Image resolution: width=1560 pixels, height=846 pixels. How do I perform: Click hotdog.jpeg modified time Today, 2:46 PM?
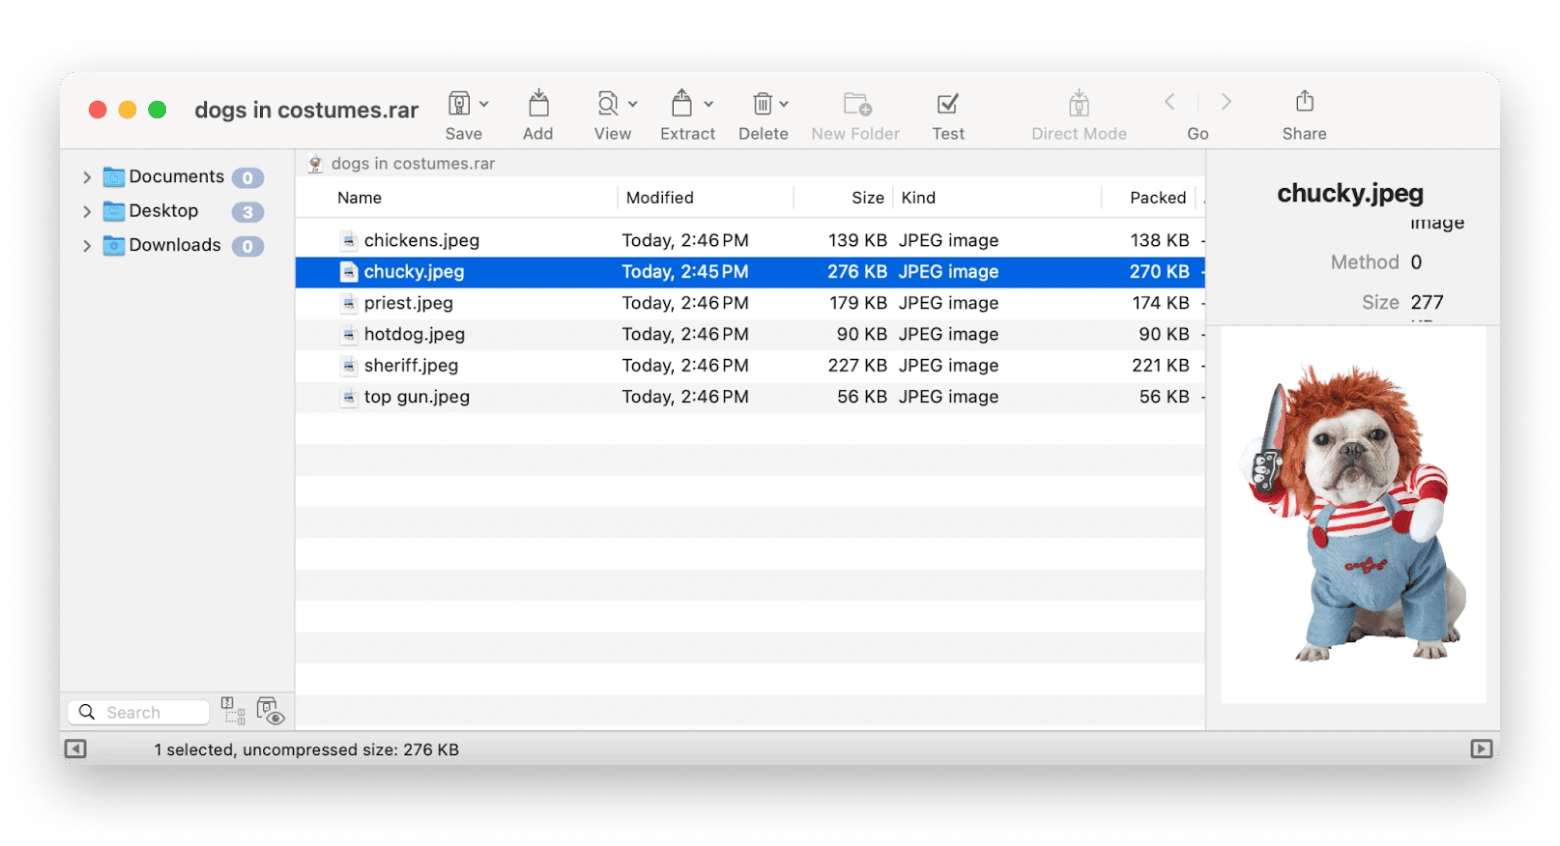685,334
